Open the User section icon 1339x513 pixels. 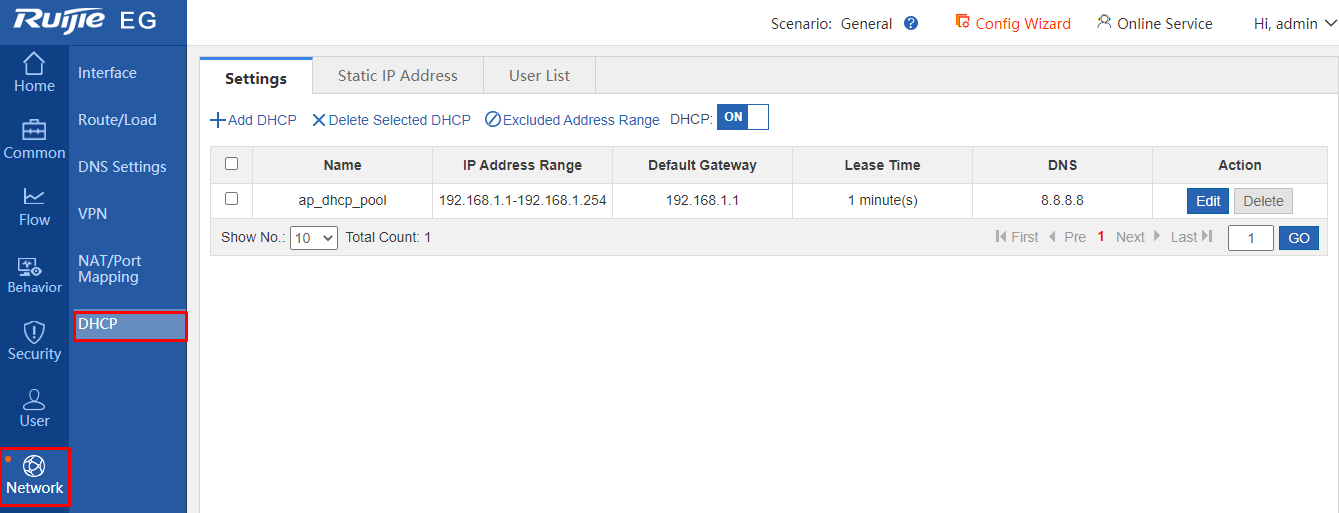(34, 400)
